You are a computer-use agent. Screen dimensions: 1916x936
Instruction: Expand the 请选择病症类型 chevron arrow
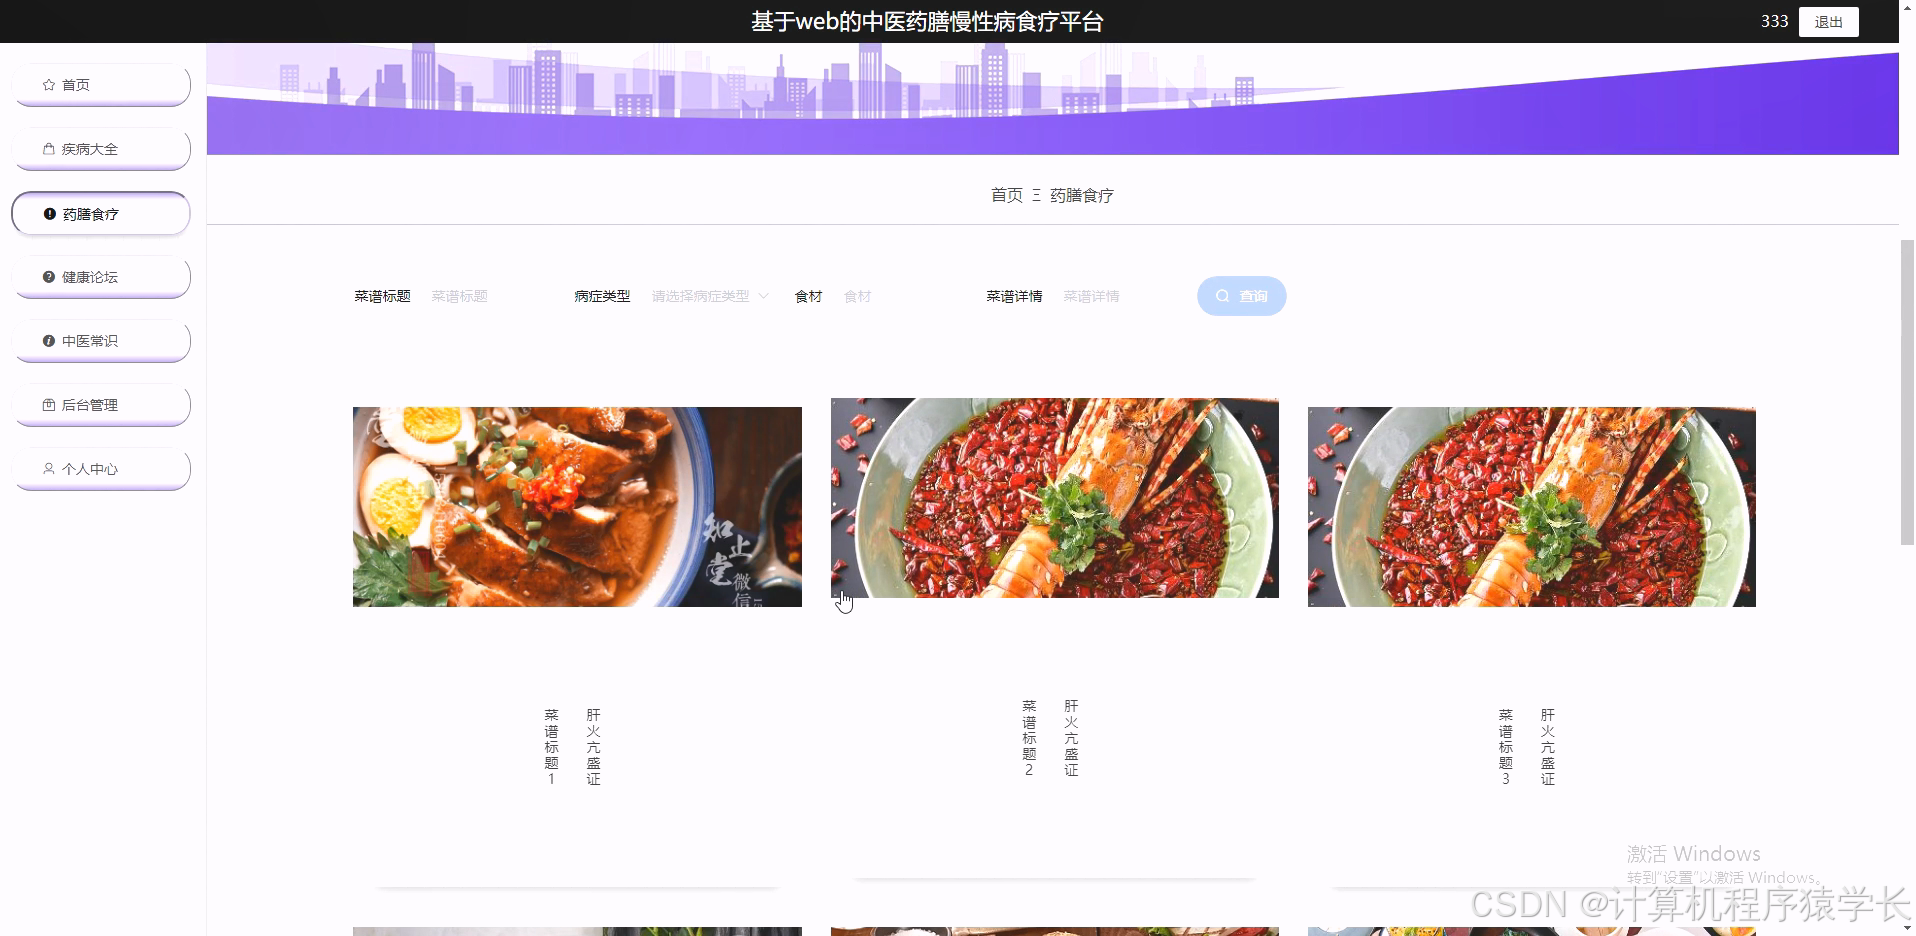[764, 296]
